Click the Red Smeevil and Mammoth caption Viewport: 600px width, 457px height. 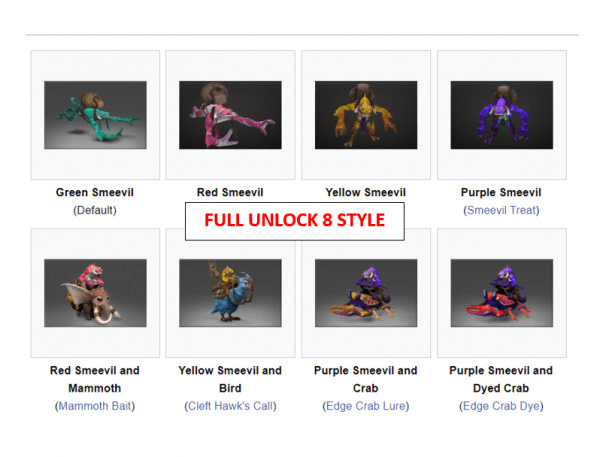click(95, 379)
